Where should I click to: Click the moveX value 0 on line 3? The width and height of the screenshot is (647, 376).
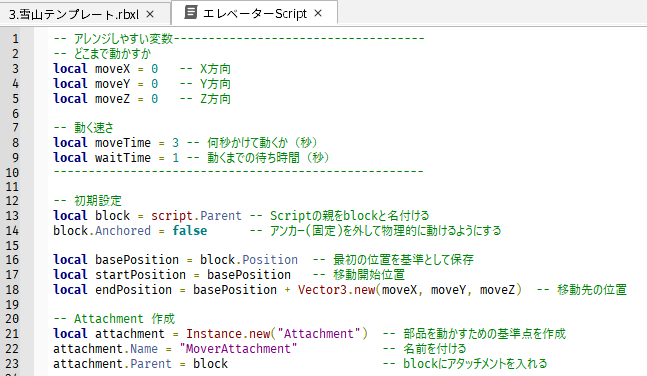[x=154, y=69]
